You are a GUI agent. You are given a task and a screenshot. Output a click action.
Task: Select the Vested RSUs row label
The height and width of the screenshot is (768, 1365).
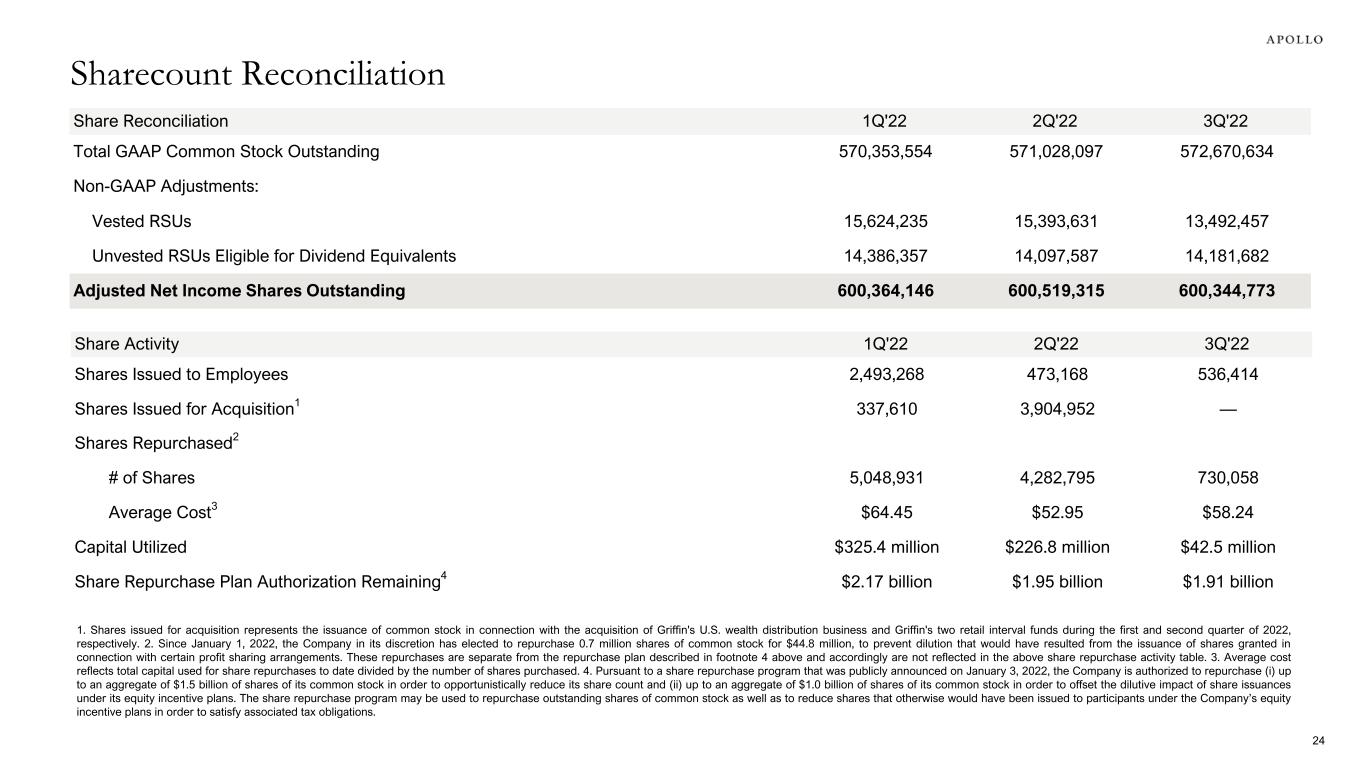[141, 220]
